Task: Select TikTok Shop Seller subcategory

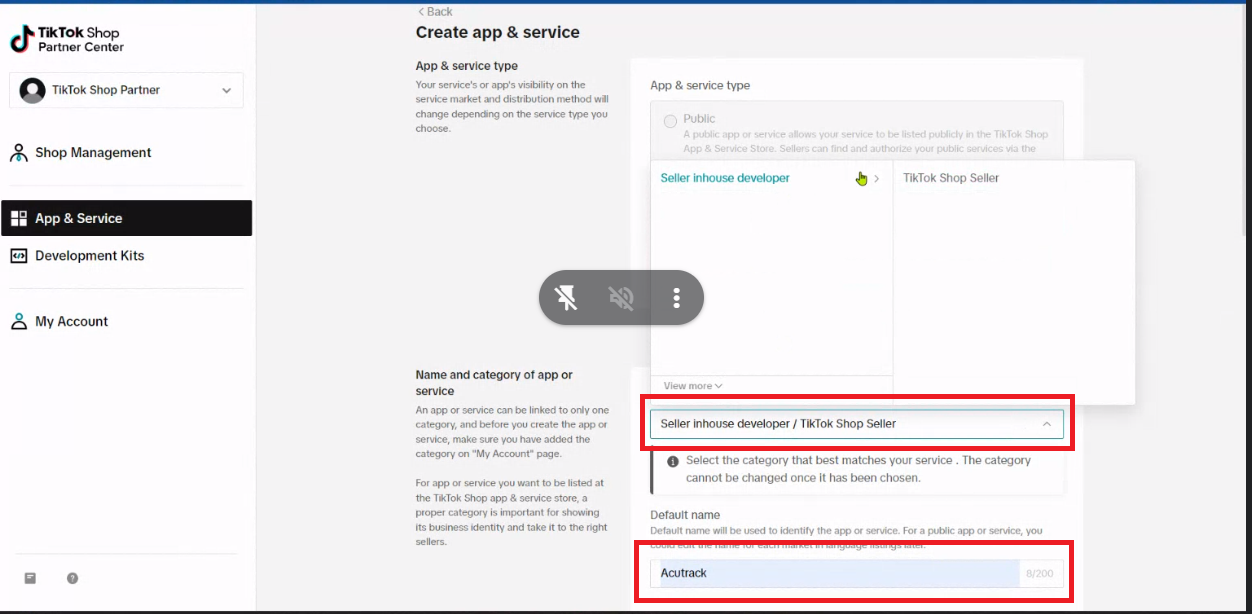Action: tap(951, 178)
